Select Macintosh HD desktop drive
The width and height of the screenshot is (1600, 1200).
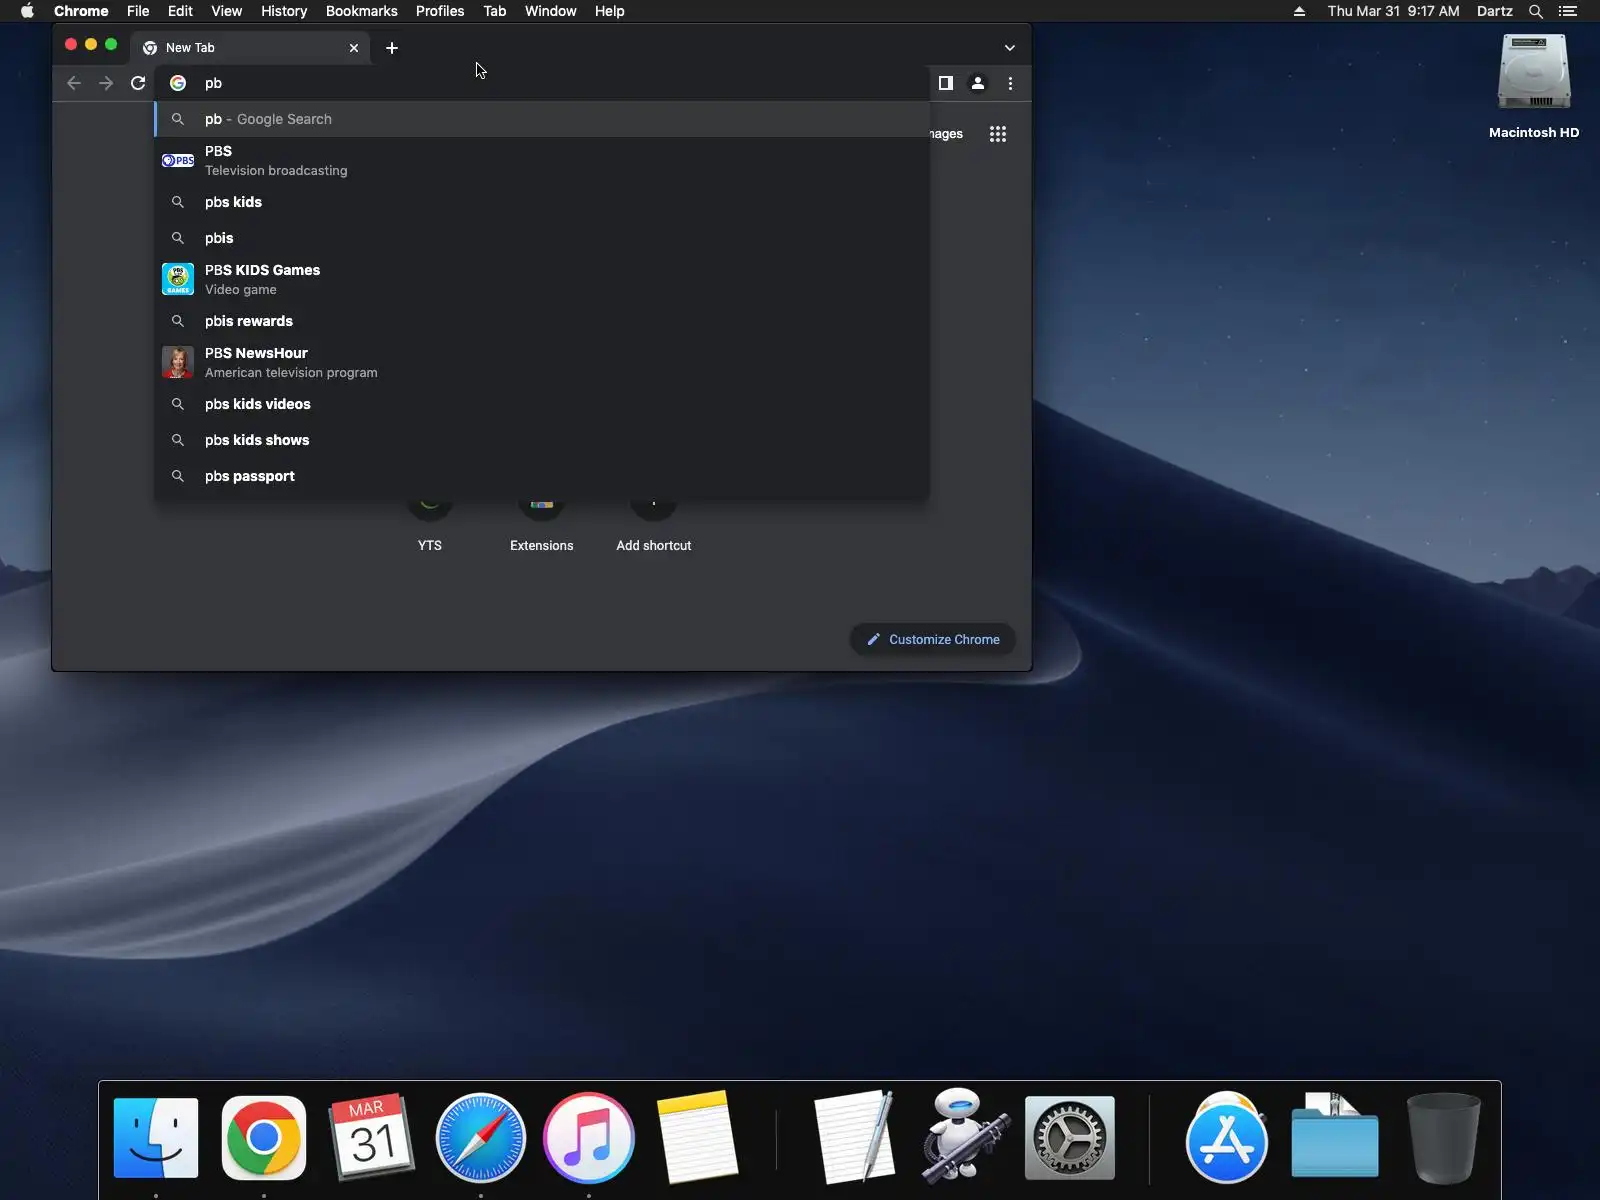pos(1534,86)
